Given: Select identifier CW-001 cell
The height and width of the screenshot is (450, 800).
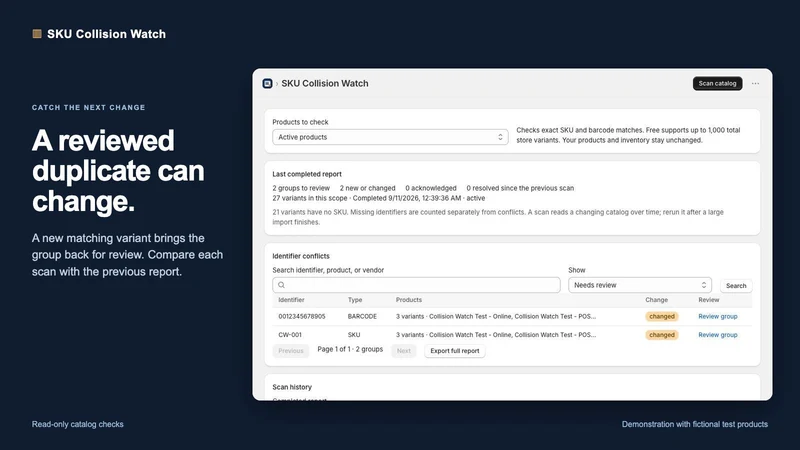Looking at the screenshot, I should (x=290, y=335).
